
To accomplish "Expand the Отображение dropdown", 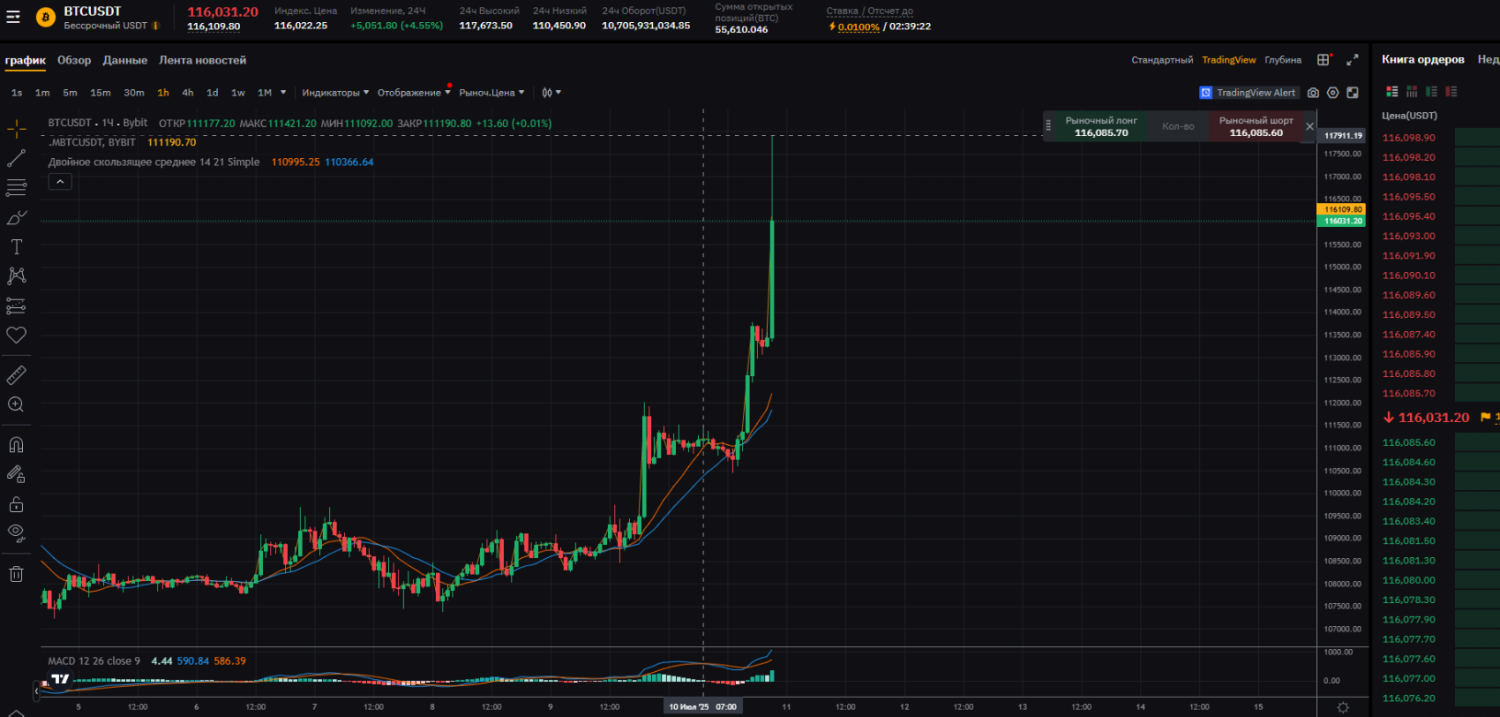I will 413,93.
